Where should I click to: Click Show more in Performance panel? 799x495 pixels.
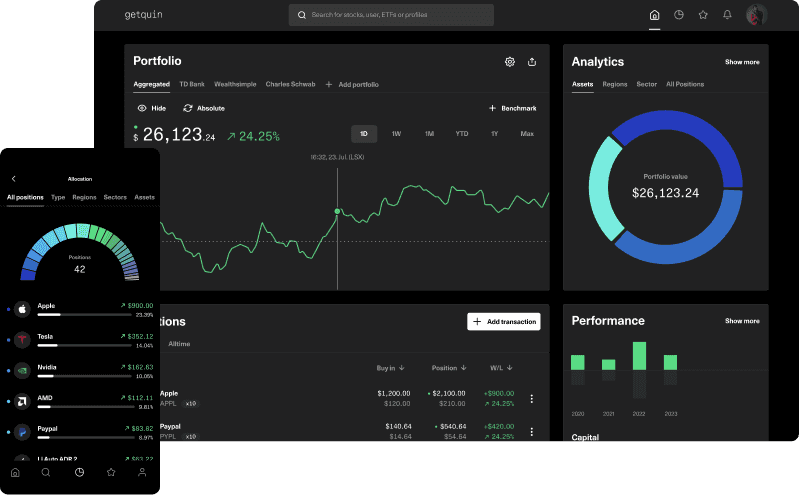(x=742, y=321)
